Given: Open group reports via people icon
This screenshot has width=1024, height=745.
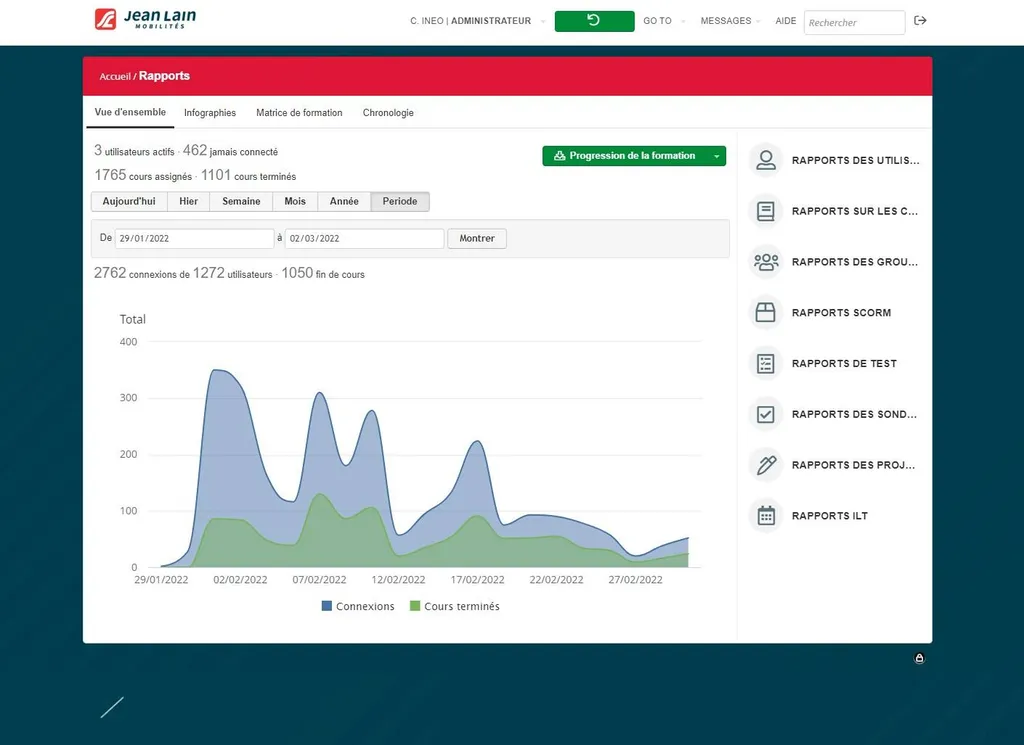Looking at the screenshot, I should click(765, 262).
